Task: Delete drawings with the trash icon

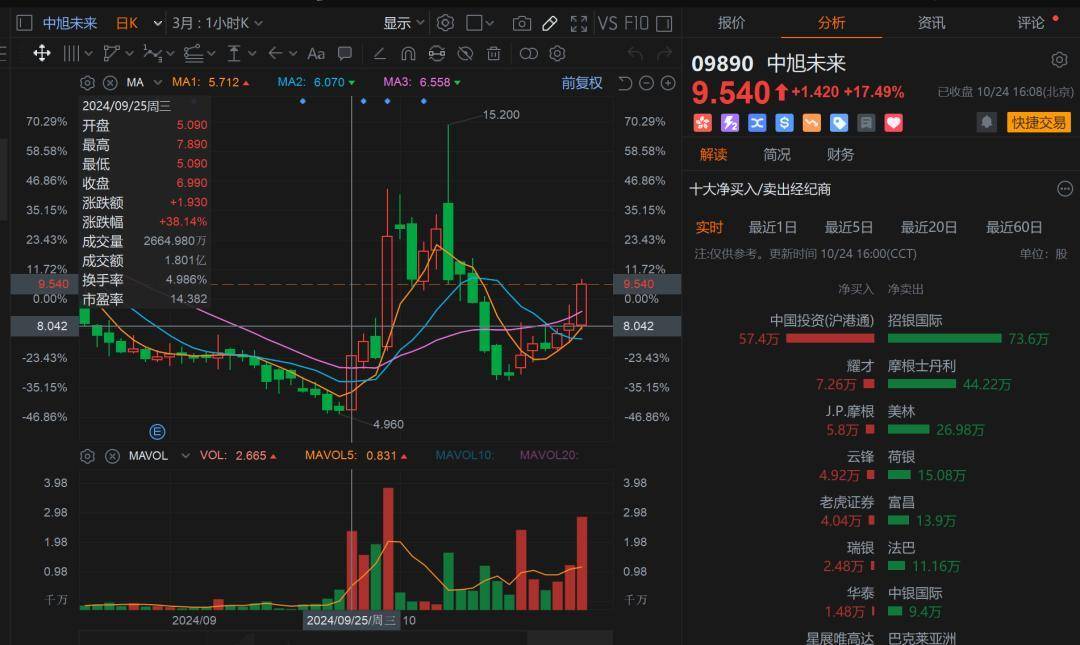Action: click(493, 53)
